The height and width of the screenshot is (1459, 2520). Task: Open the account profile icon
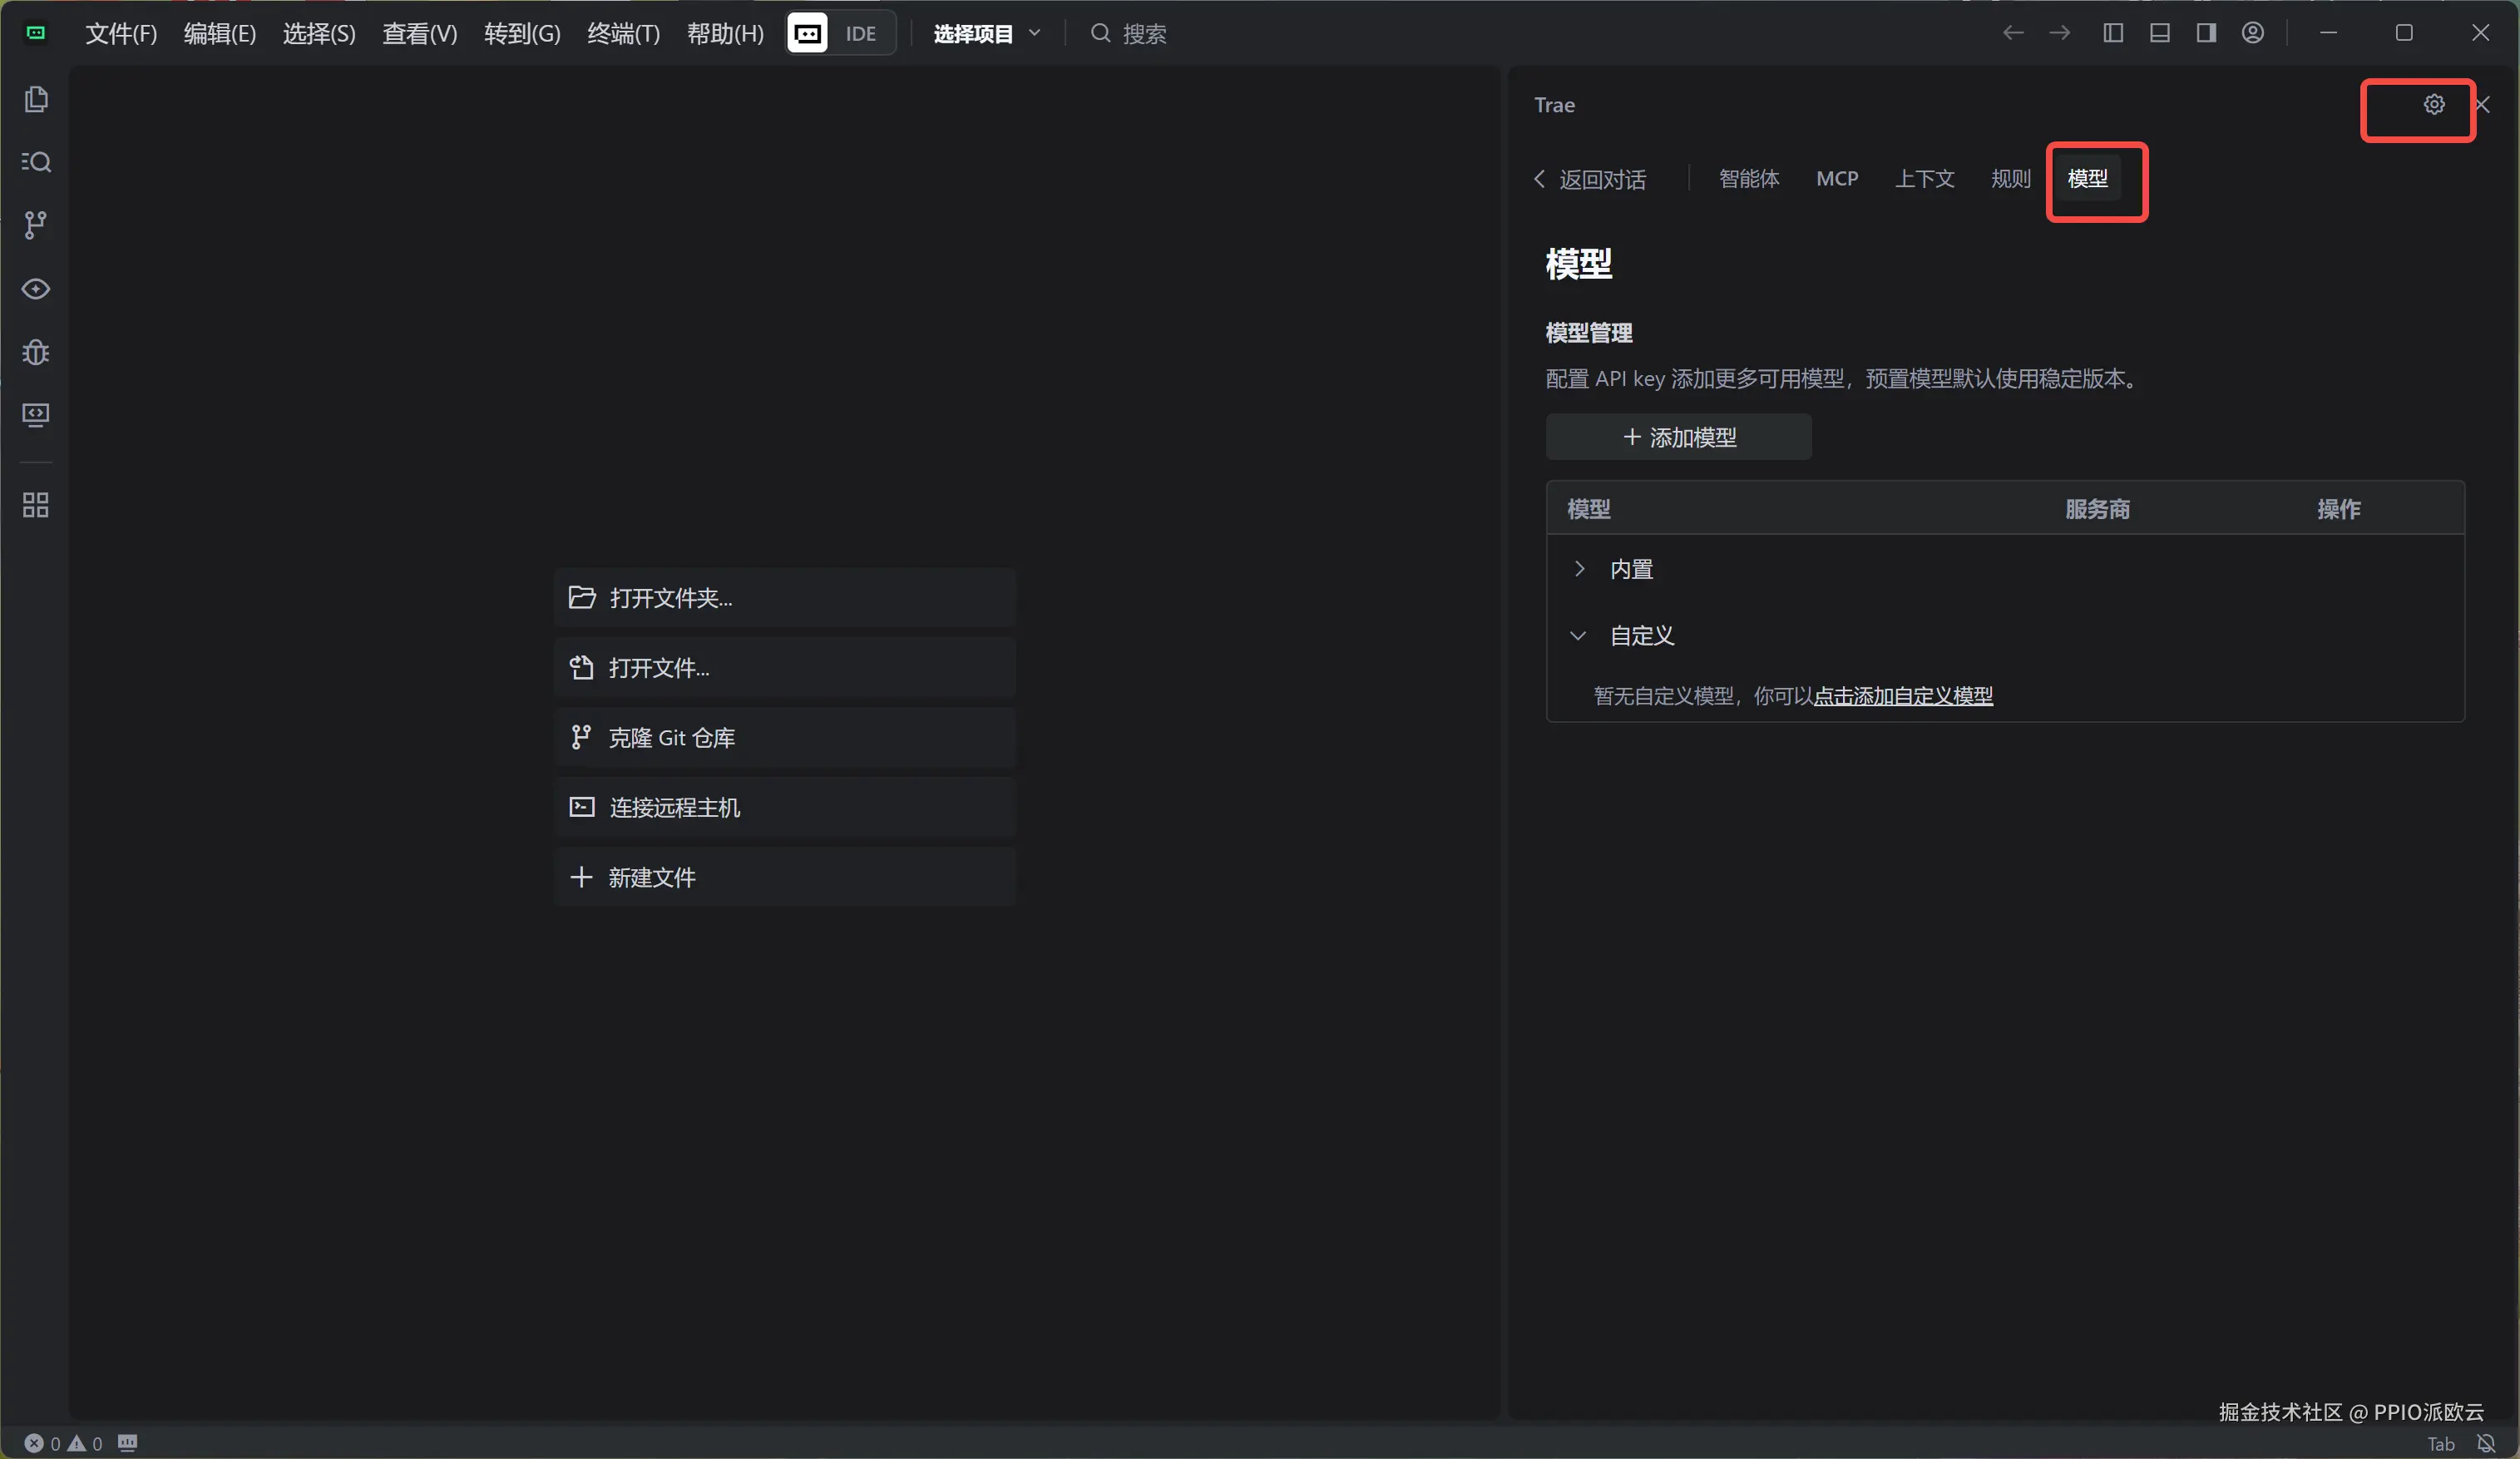click(2252, 33)
